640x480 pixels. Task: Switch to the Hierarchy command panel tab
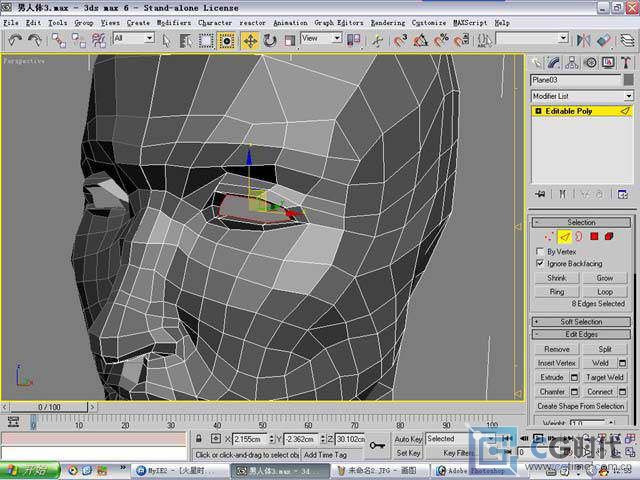pyautogui.click(x=572, y=63)
